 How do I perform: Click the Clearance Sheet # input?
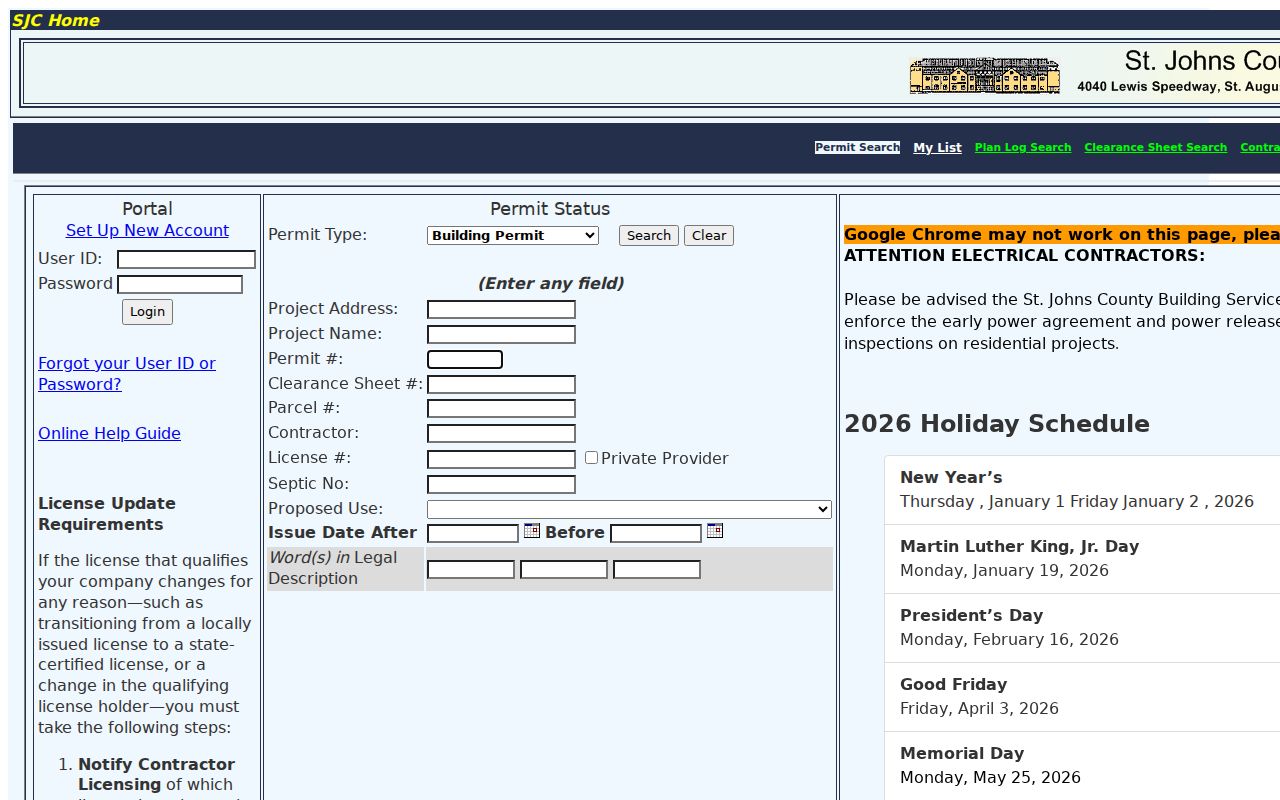(501, 384)
